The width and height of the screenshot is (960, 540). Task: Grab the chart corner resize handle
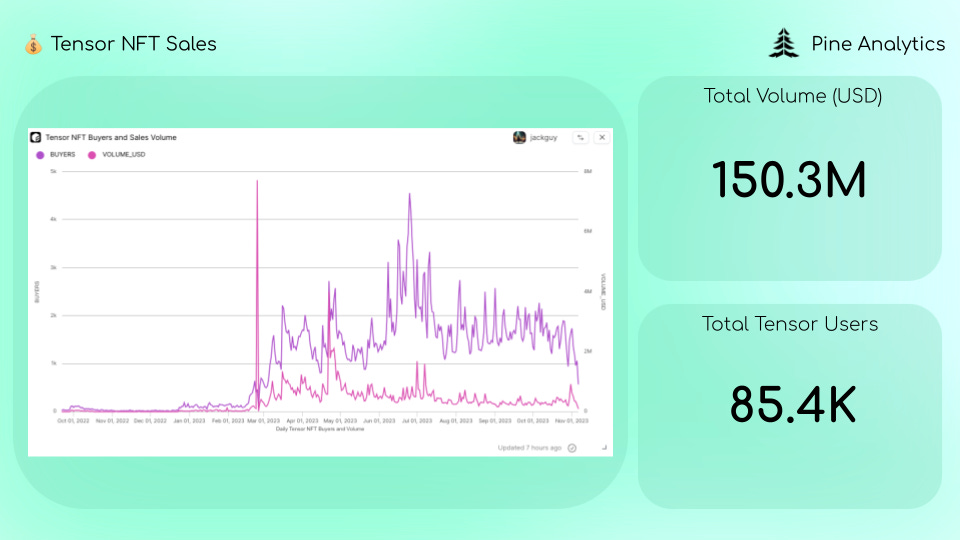point(604,448)
